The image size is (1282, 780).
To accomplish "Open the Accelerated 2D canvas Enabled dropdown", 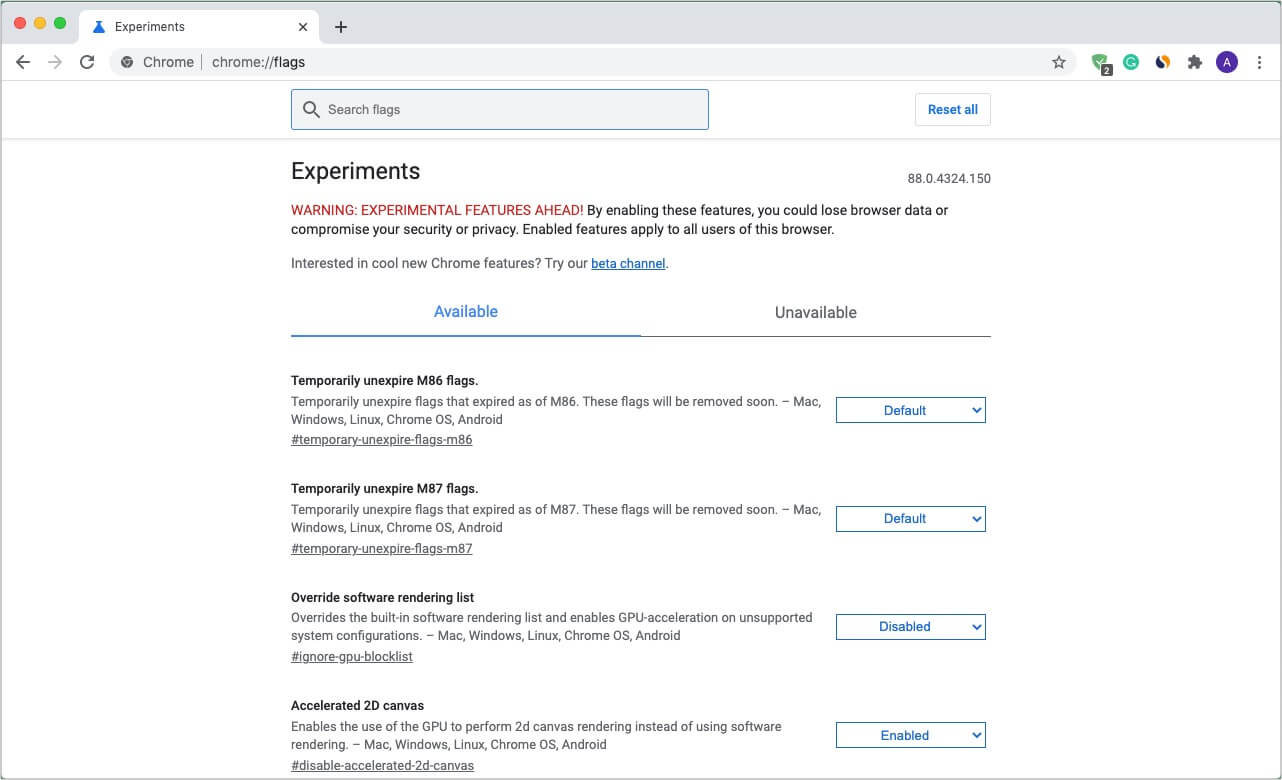I will pyautogui.click(x=911, y=735).
